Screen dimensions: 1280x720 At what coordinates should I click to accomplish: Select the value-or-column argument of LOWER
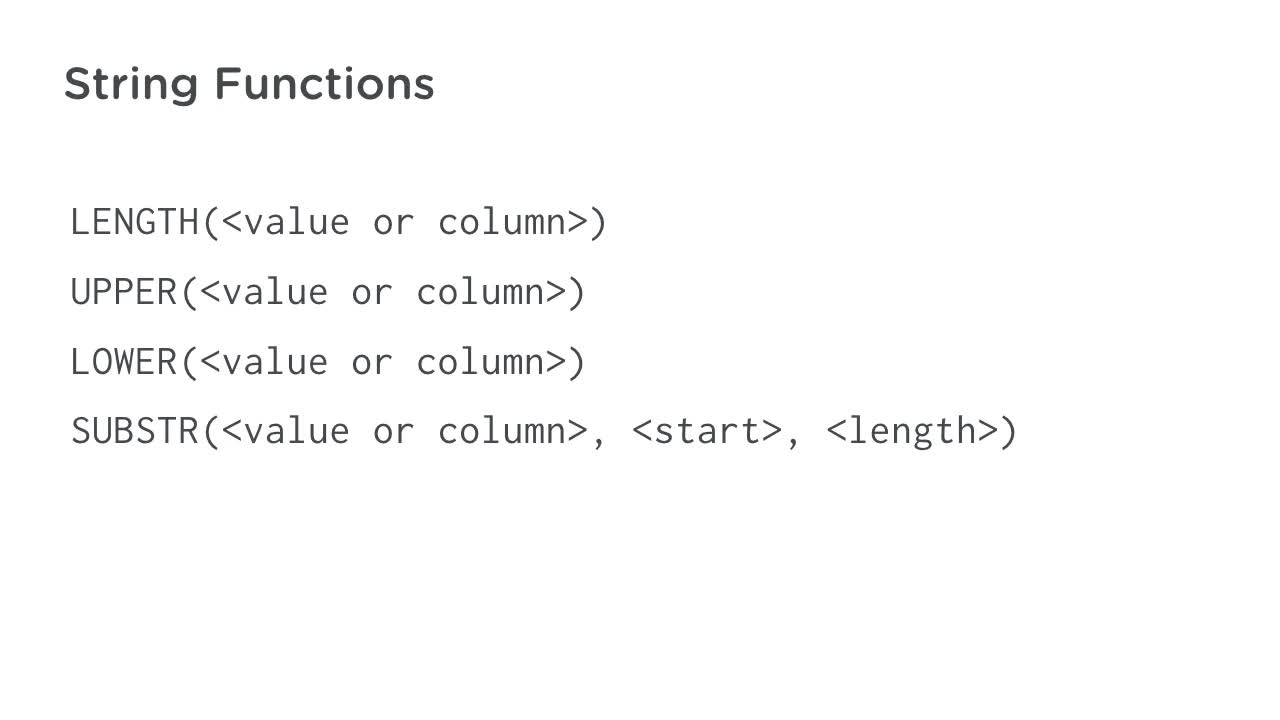(x=382, y=362)
